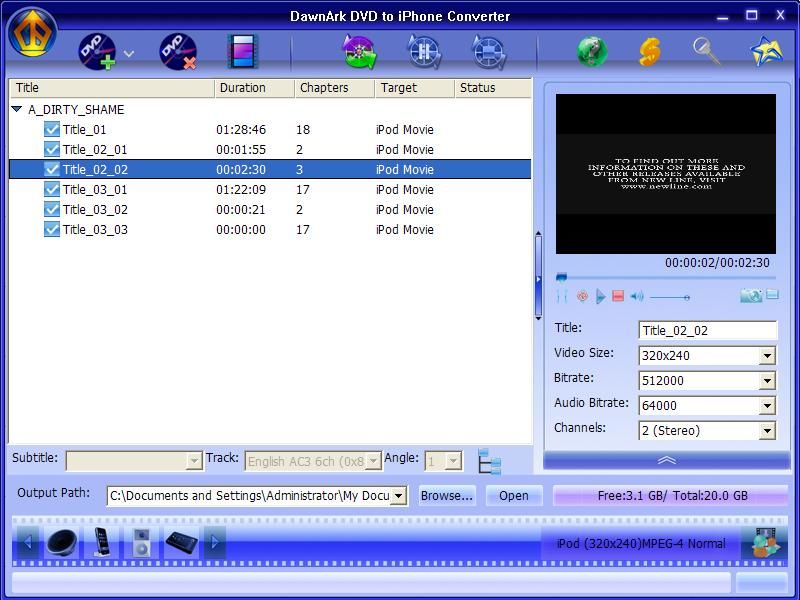
Task: Open the Video Size dropdown
Action: point(767,356)
